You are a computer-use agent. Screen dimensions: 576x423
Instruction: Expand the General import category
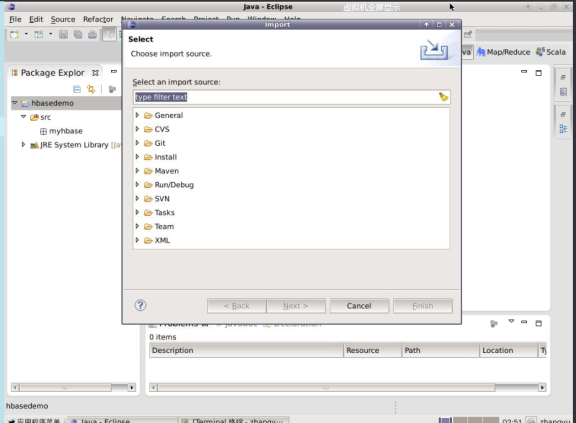[x=137, y=115]
